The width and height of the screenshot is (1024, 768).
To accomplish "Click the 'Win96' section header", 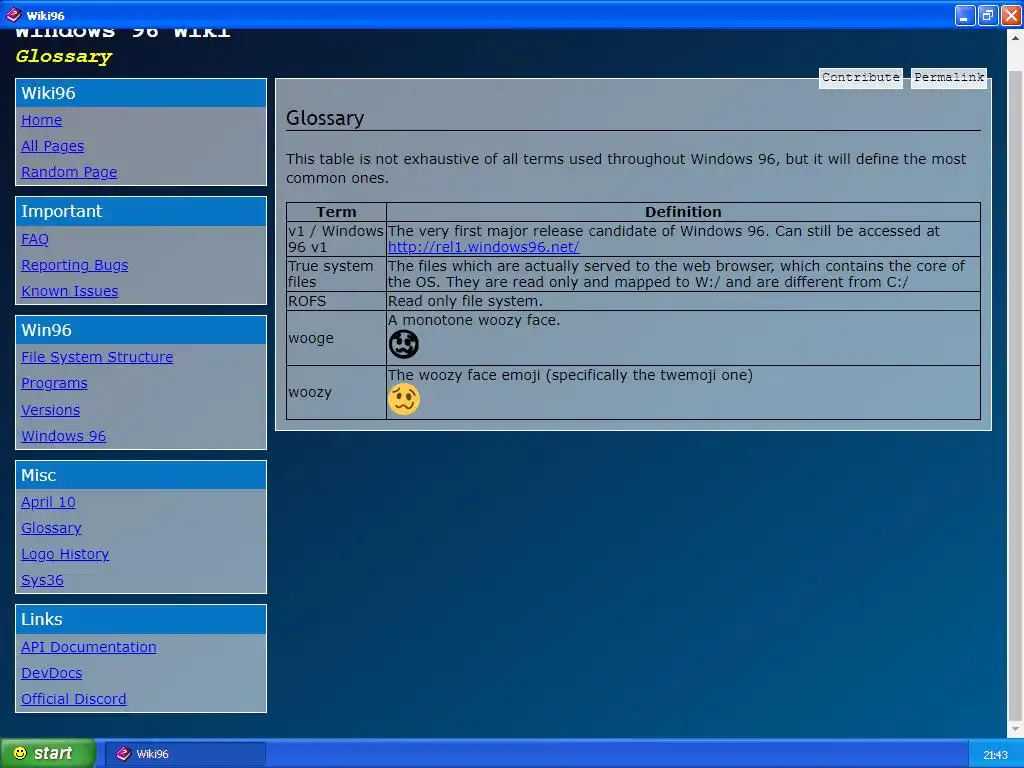I will point(141,330).
